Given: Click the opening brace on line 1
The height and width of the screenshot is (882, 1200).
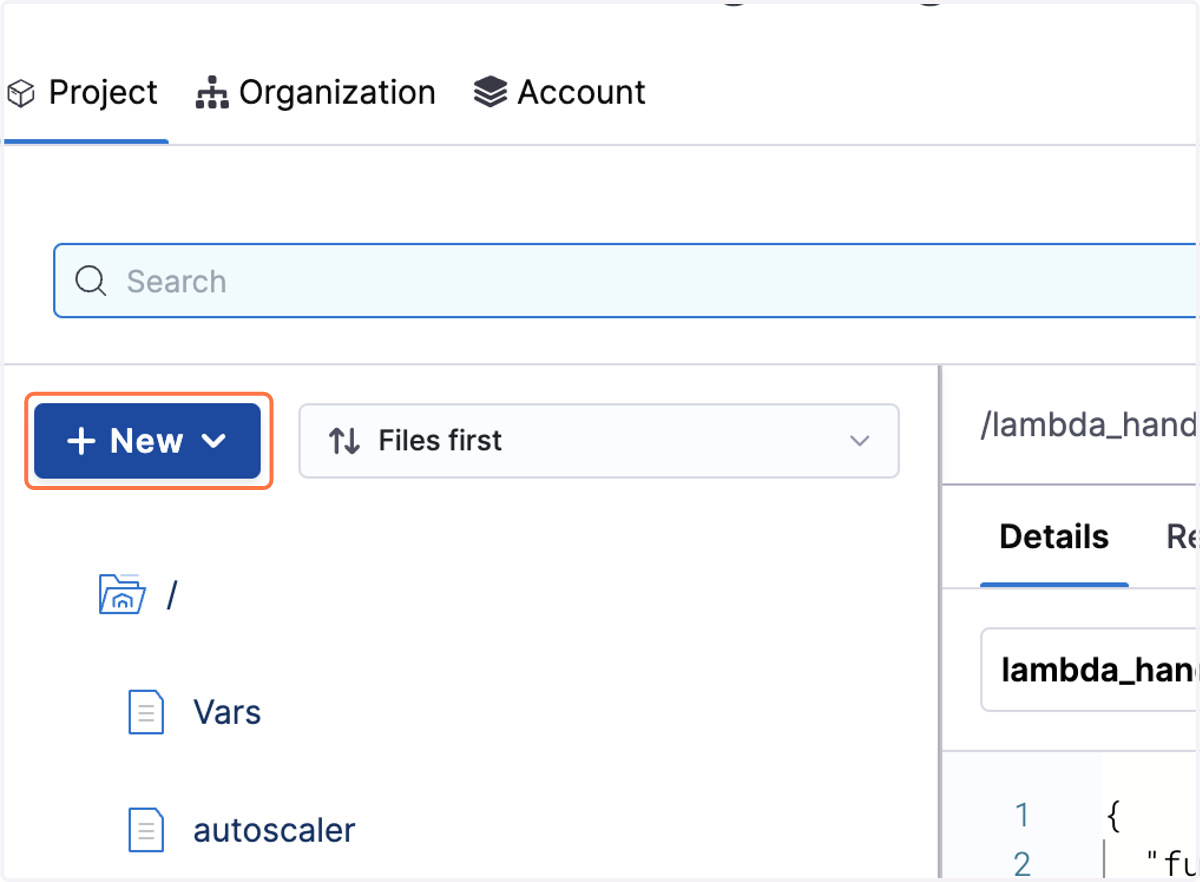Looking at the screenshot, I should click(1115, 816).
